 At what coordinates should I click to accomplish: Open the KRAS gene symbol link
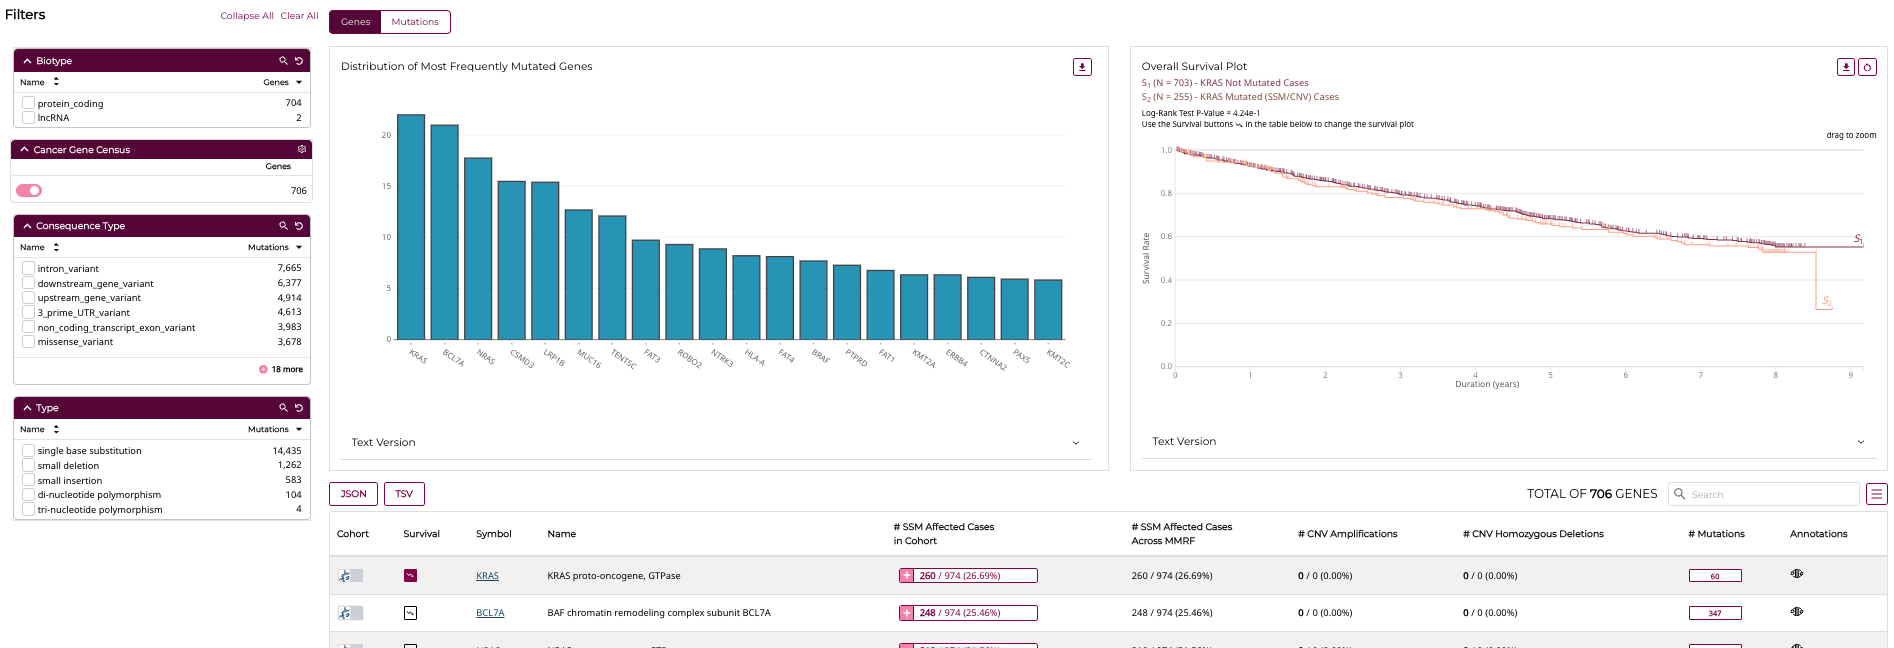[x=487, y=576]
